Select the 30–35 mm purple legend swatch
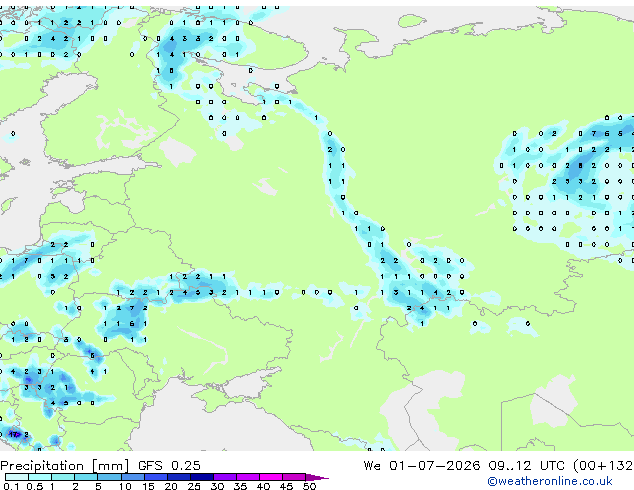Viewport: 634px width, 490px height. pyautogui.click(x=225, y=477)
